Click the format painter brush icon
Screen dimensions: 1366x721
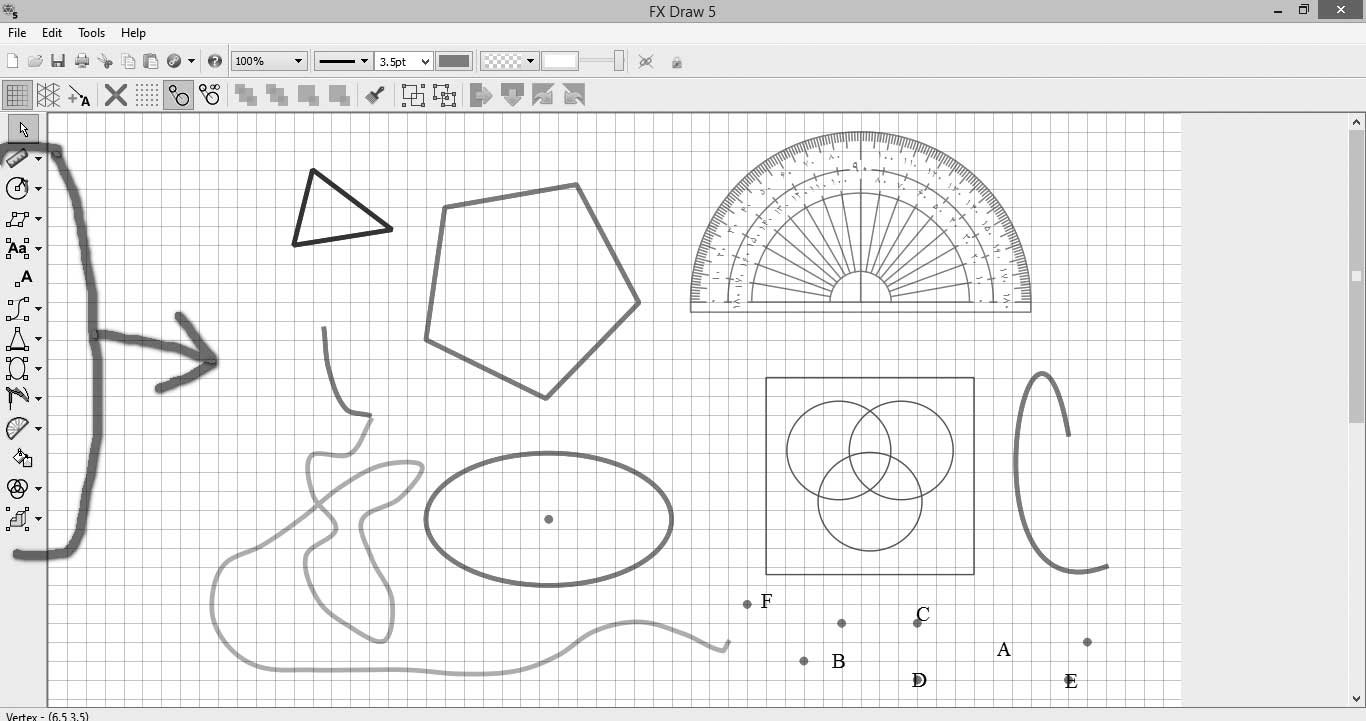point(375,96)
